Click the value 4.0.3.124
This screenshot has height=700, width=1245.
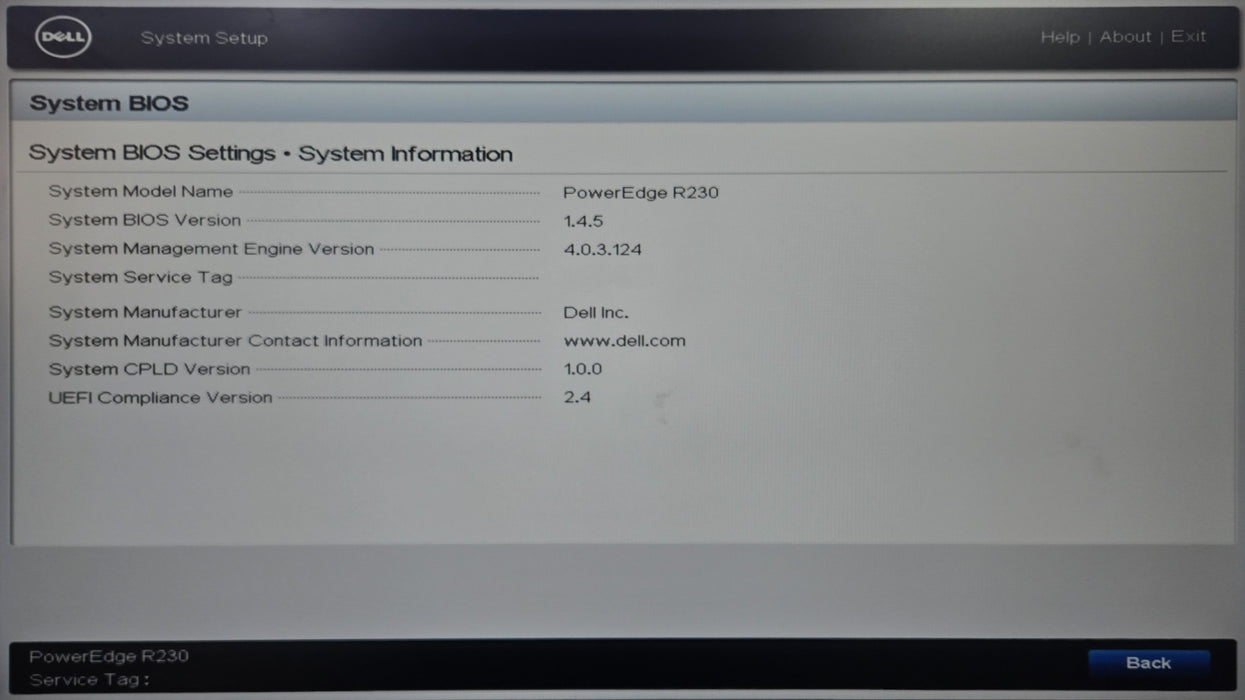pyautogui.click(x=603, y=249)
